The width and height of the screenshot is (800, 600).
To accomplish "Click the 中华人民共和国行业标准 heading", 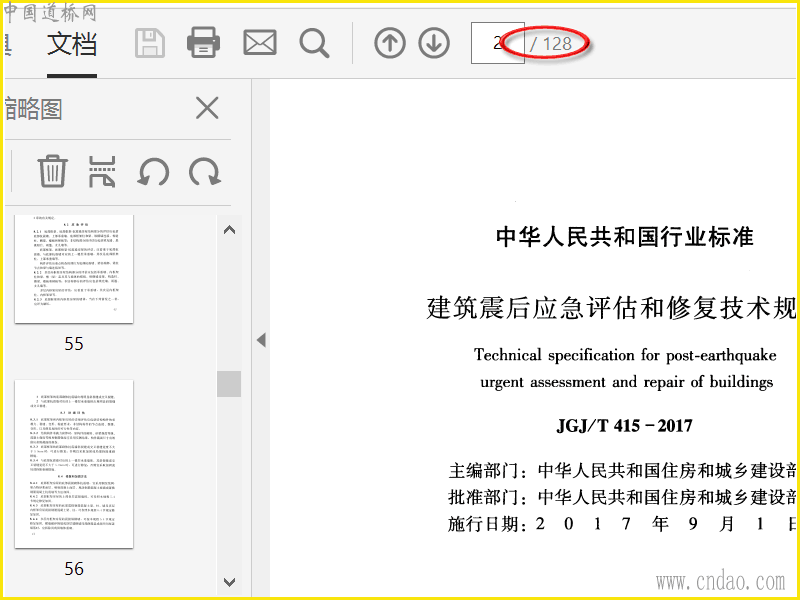I will (624, 237).
